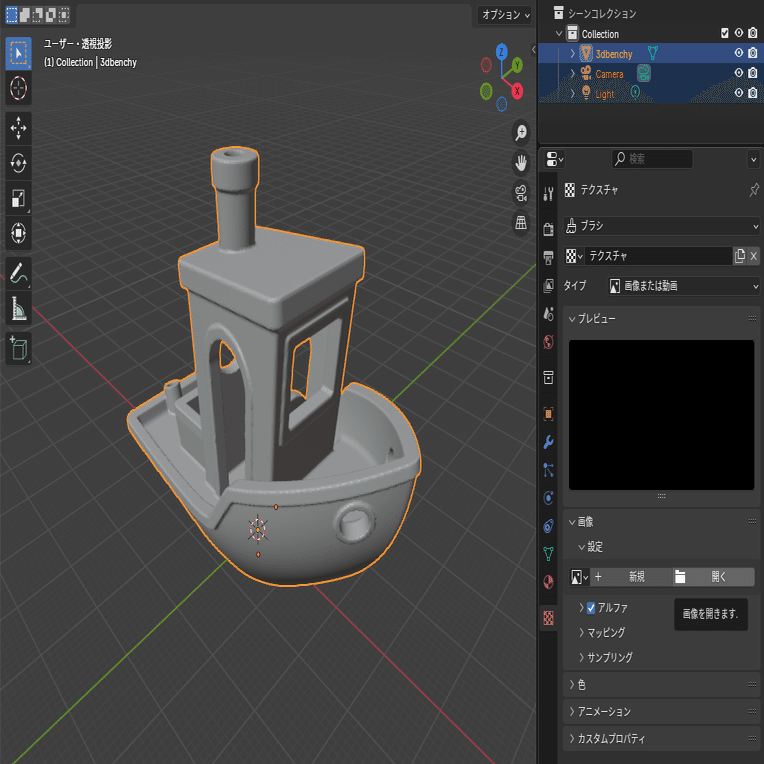The height and width of the screenshot is (764, 764).
Task: Open the World properties tab
Action: click(x=549, y=342)
